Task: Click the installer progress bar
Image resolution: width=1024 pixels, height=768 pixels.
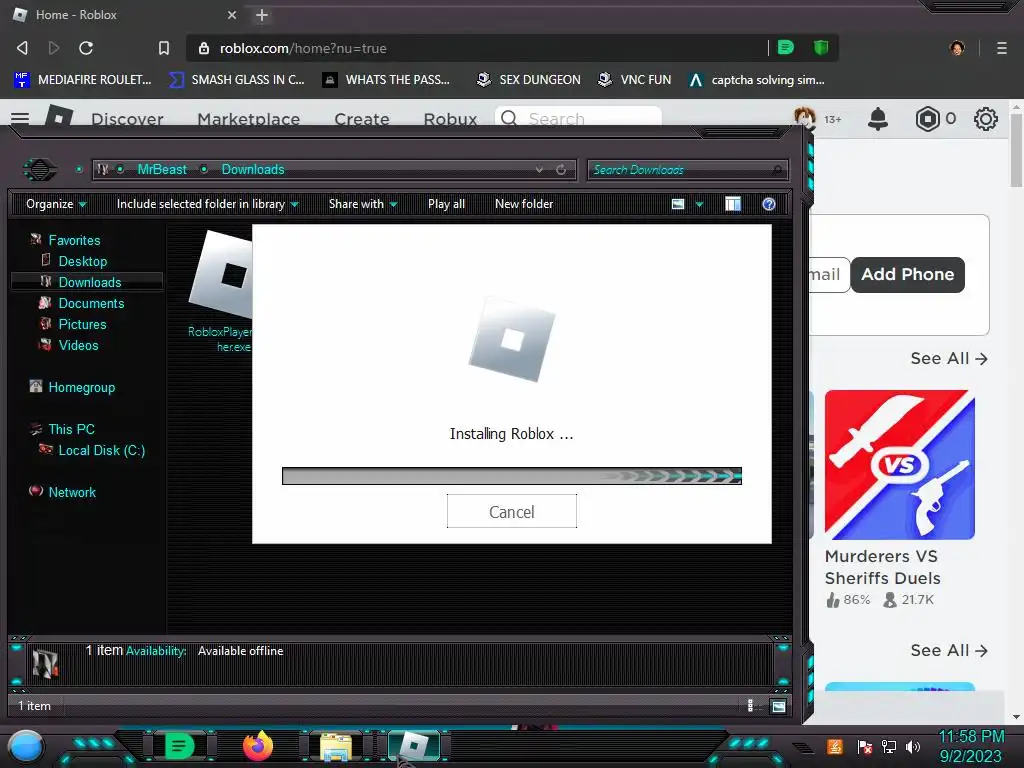Action: point(512,476)
